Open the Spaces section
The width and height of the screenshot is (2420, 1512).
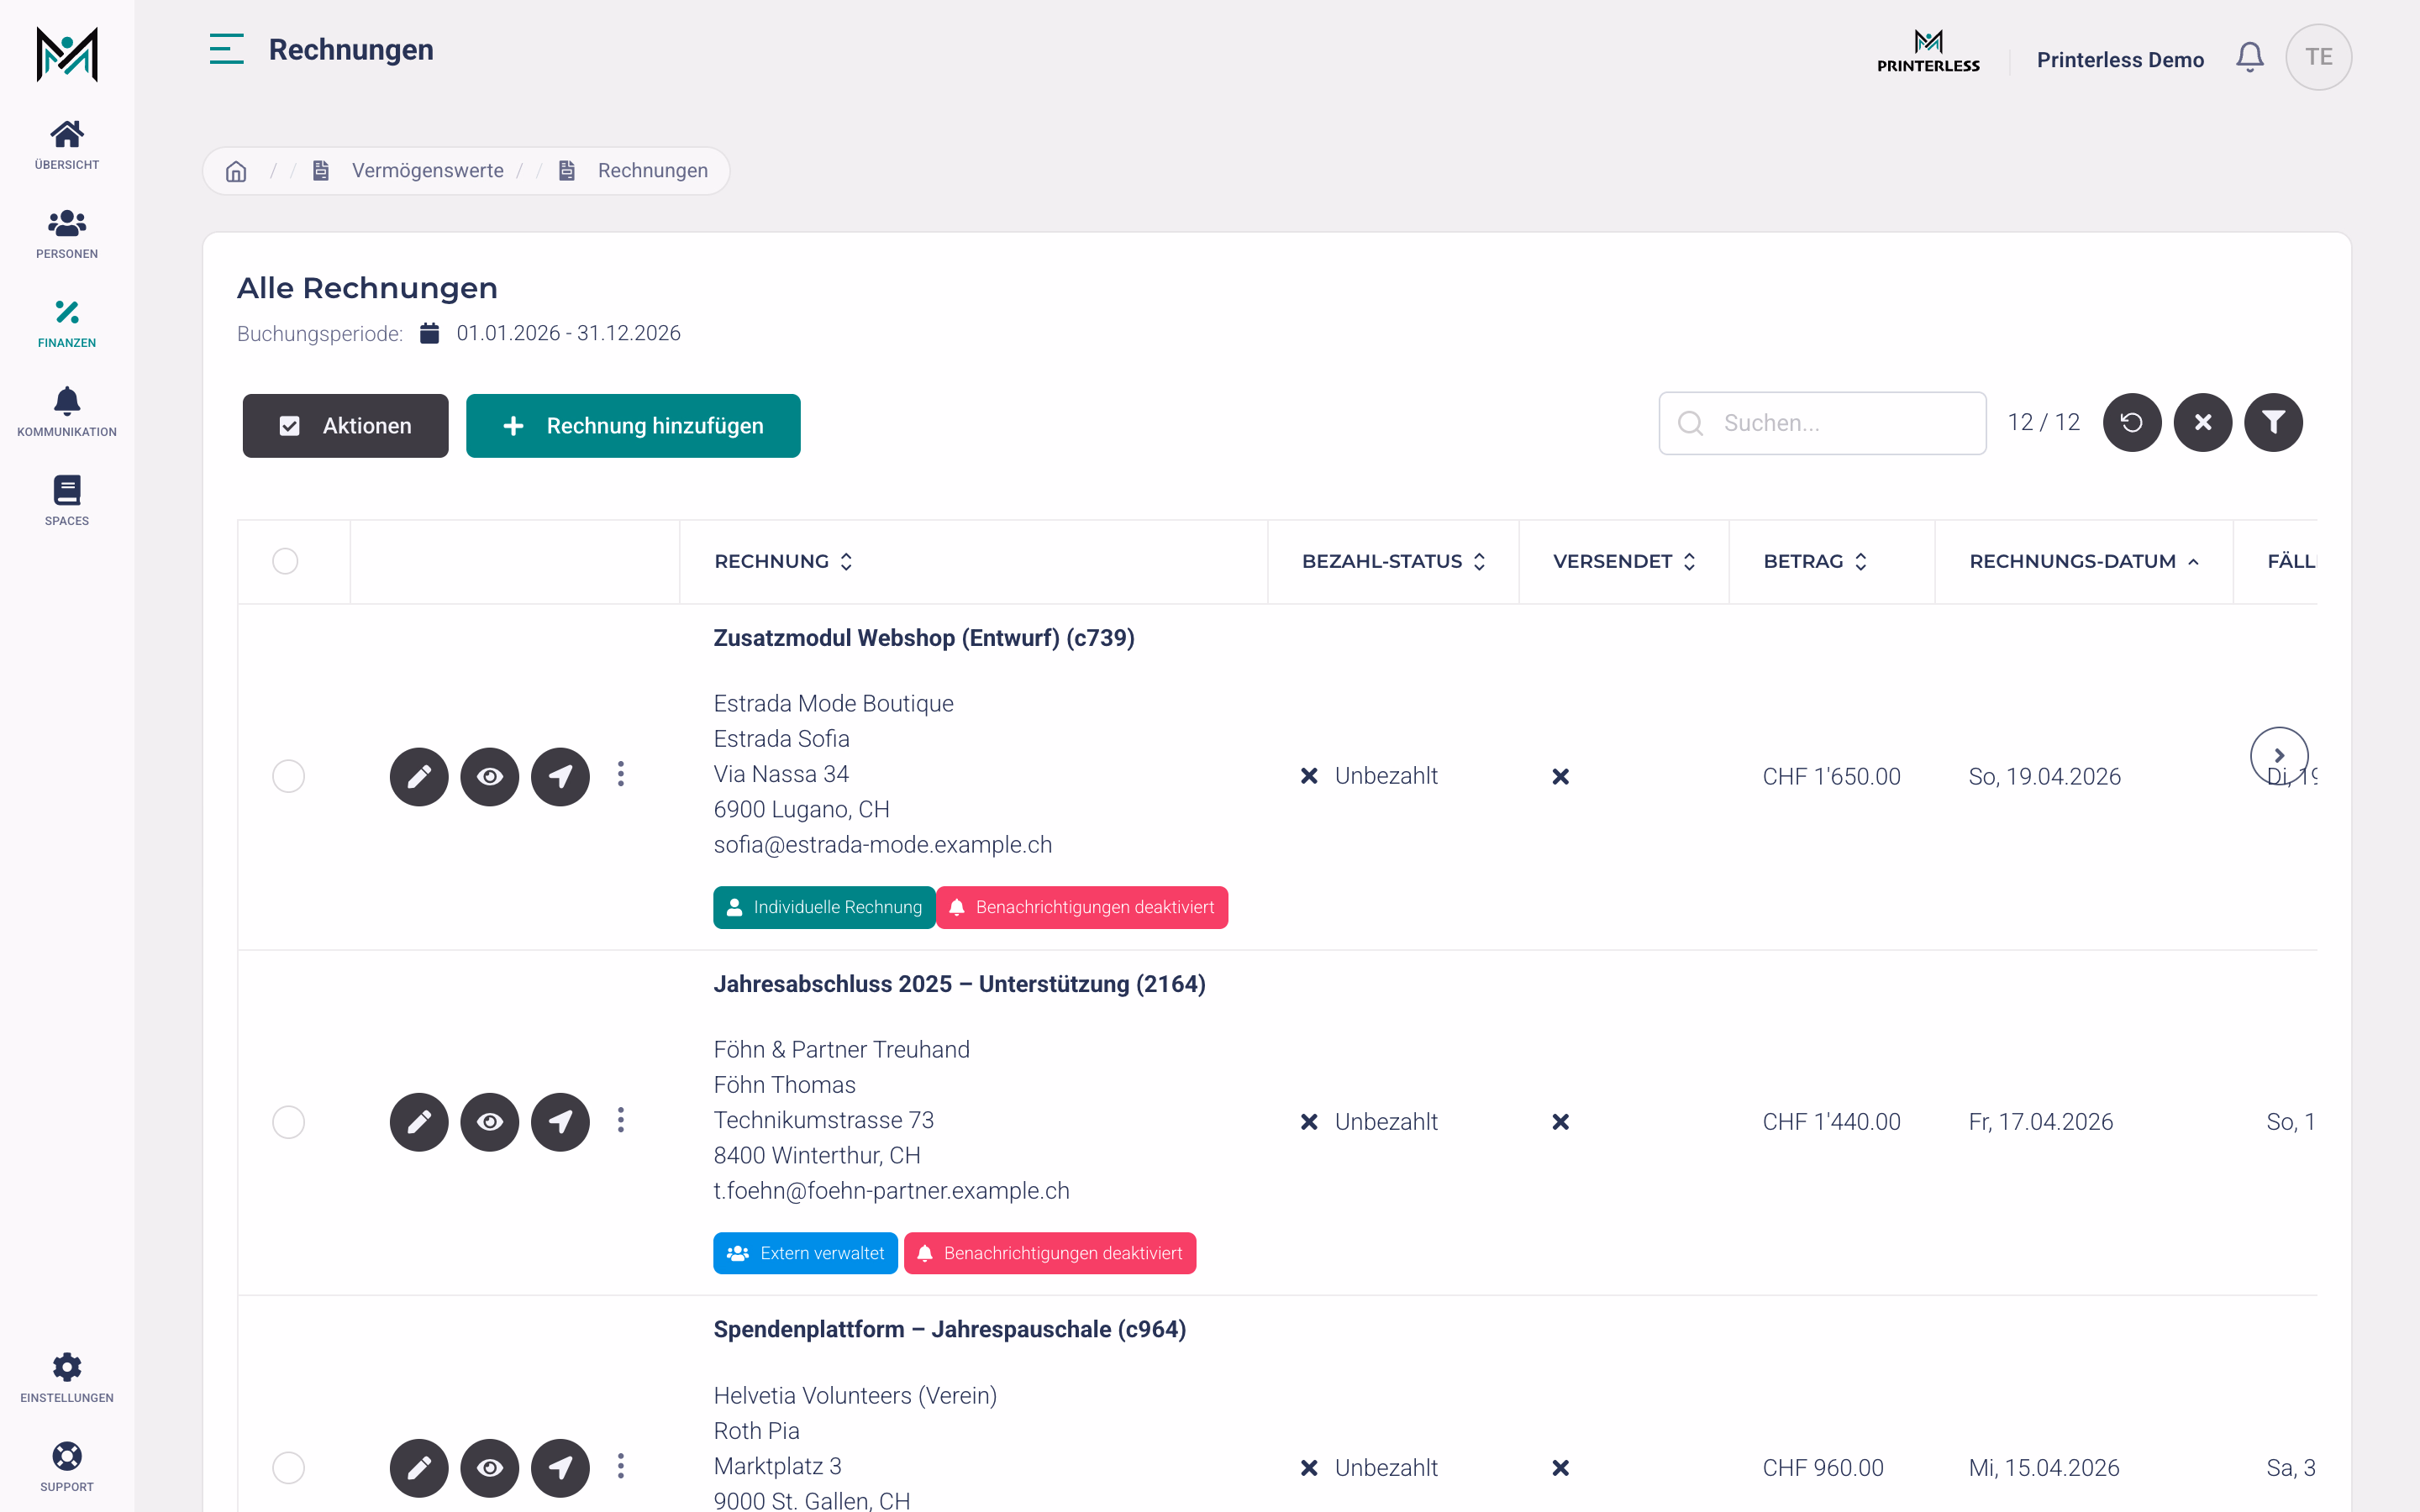(67, 501)
